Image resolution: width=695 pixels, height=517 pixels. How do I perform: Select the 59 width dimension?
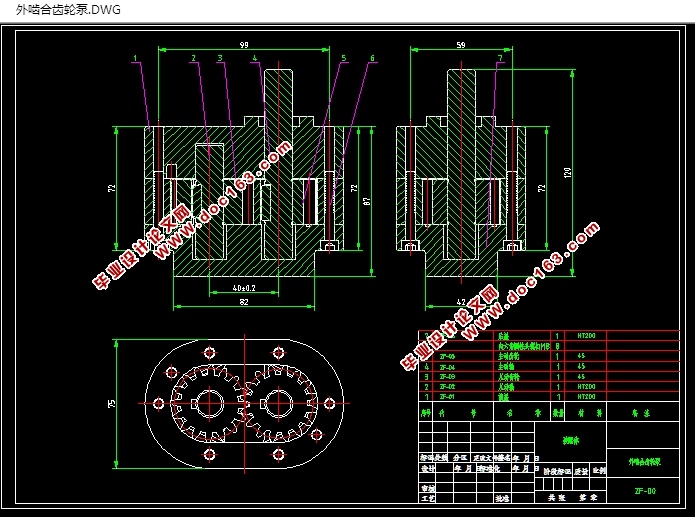[x=461, y=45]
